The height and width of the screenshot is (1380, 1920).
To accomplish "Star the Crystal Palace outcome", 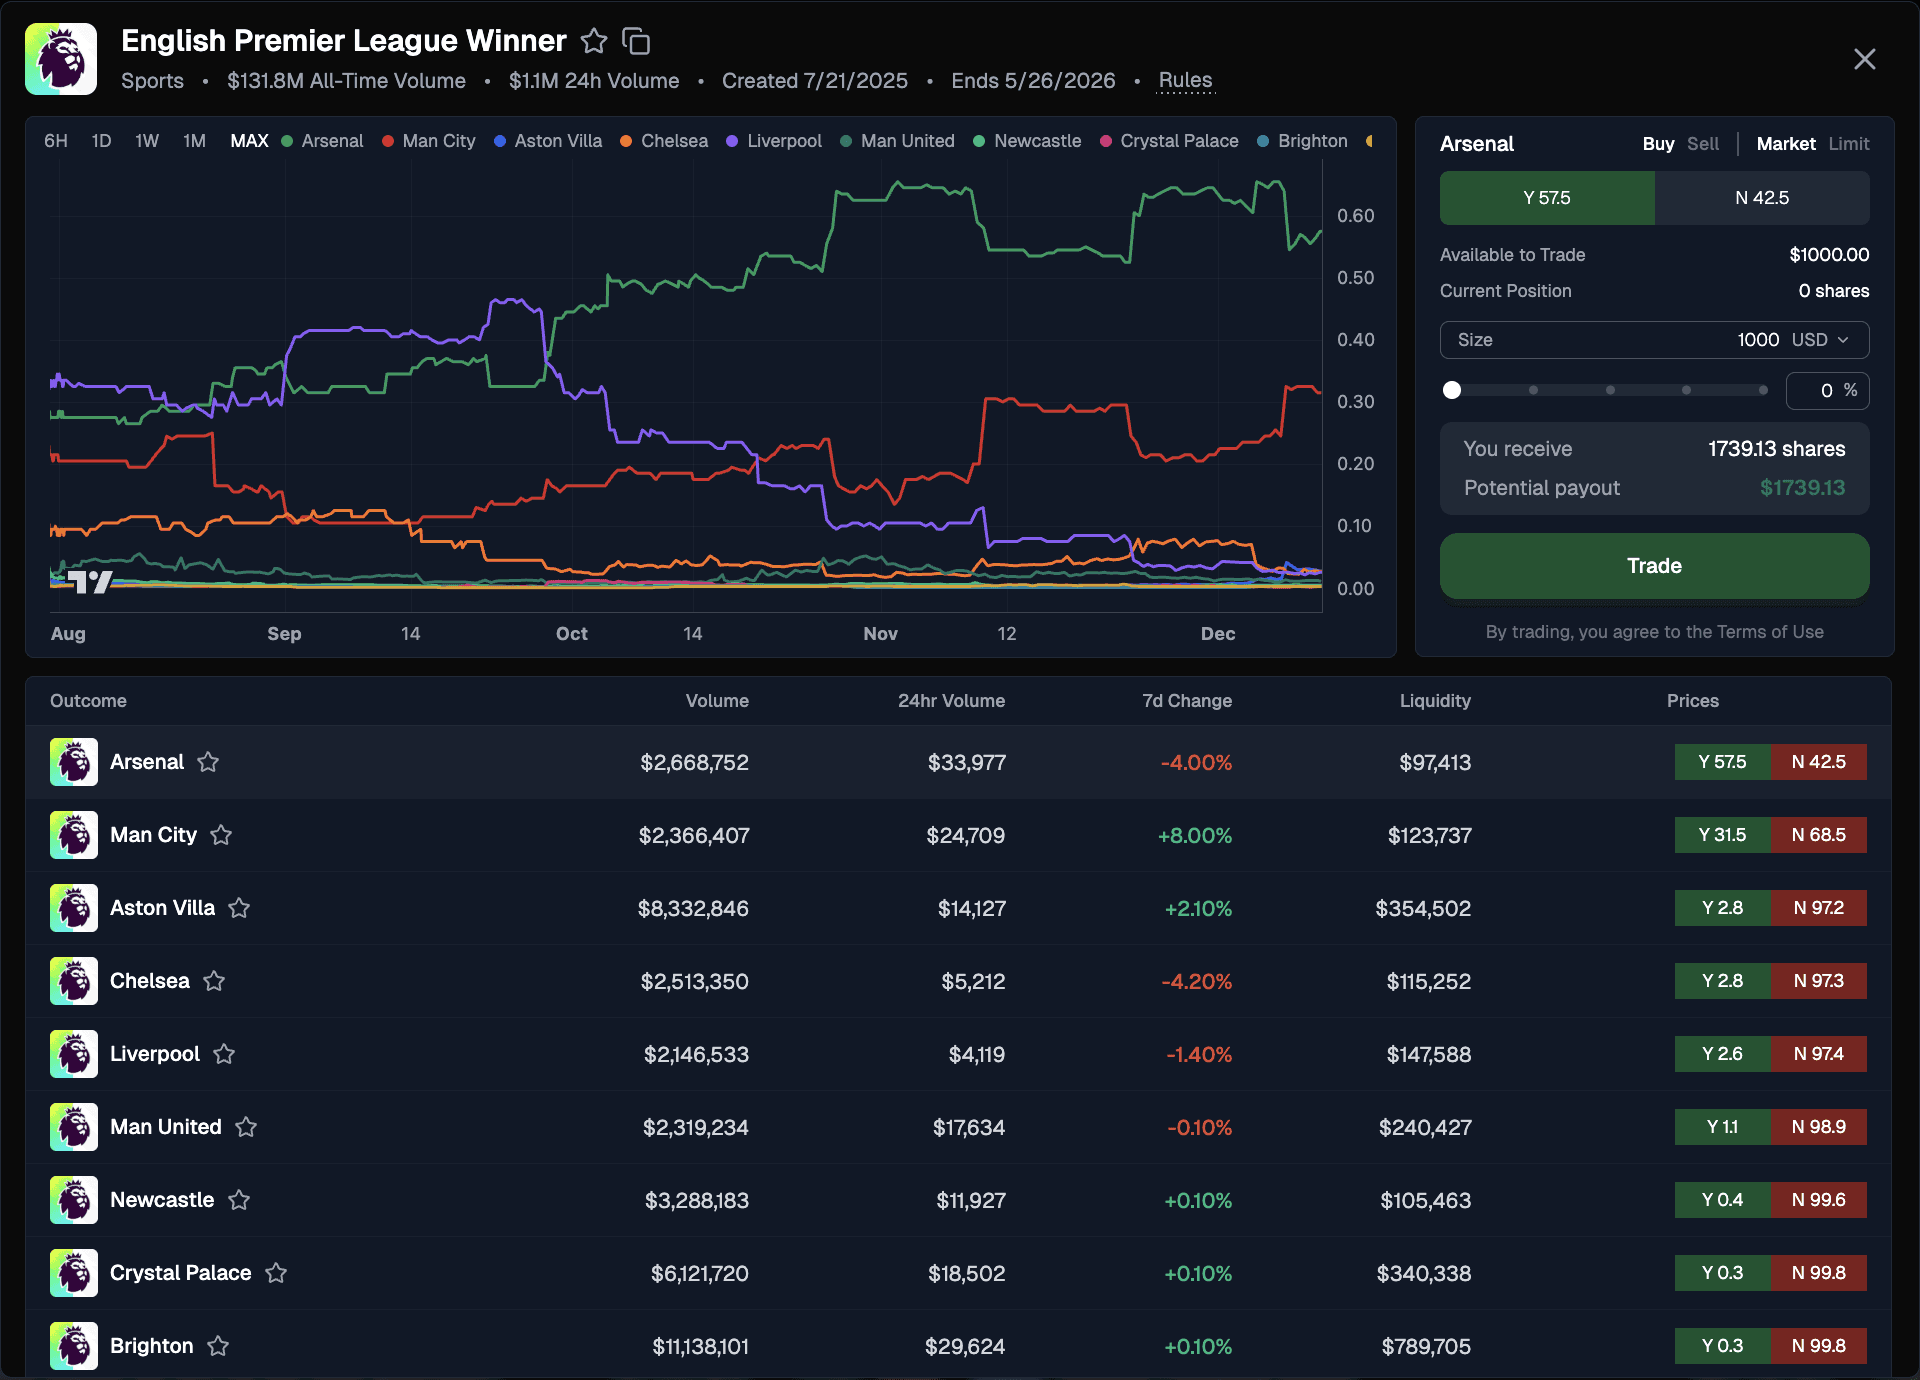I will [276, 1273].
